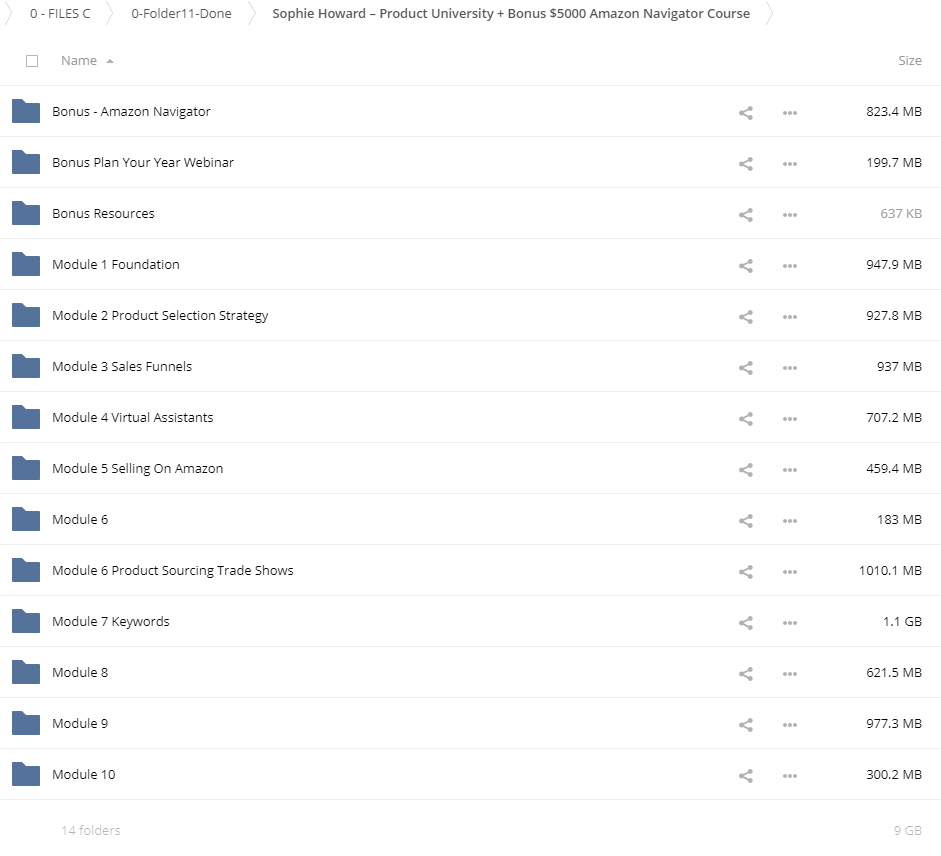The image size is (941, 856).
Task: Navigate to 0-Folder11-Done breadcrumb
Action: [181, 14]
